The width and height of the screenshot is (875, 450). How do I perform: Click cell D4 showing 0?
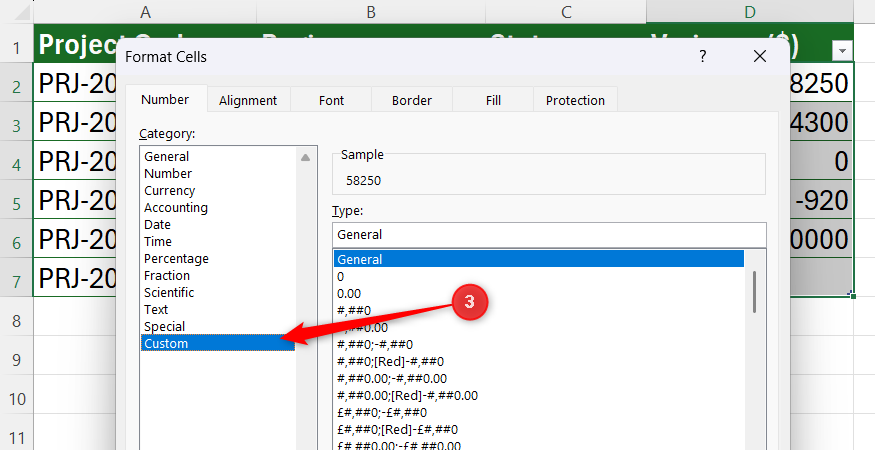(821, 161)
